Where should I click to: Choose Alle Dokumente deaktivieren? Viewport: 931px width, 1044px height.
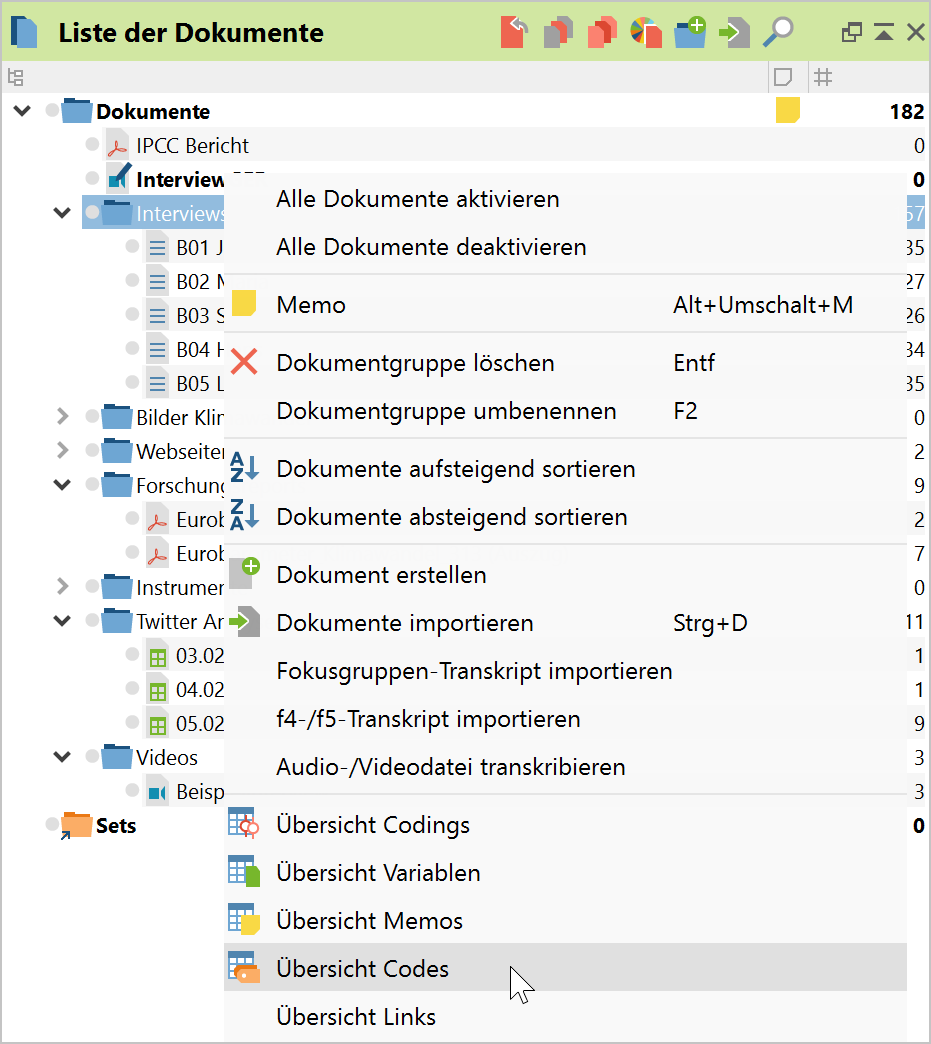(565, 247)
